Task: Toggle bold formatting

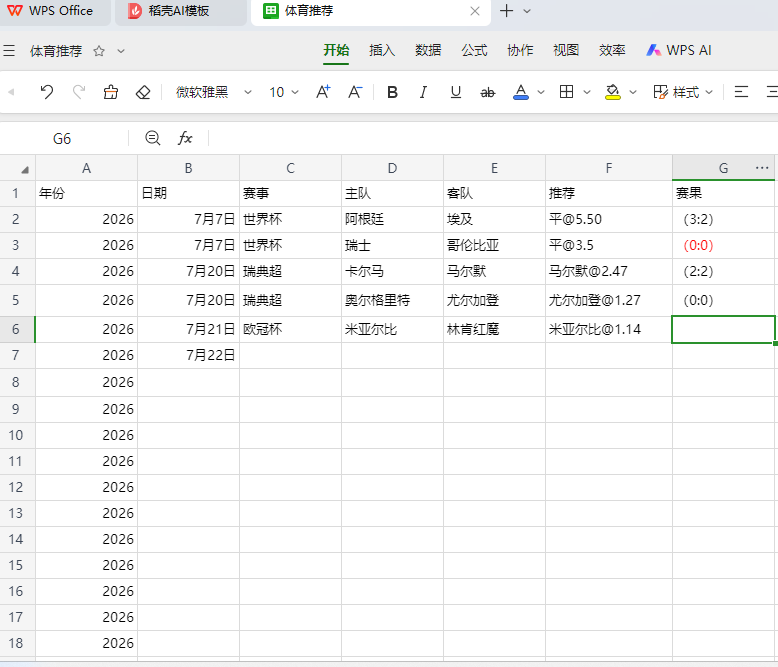Action: click(392, 92)
